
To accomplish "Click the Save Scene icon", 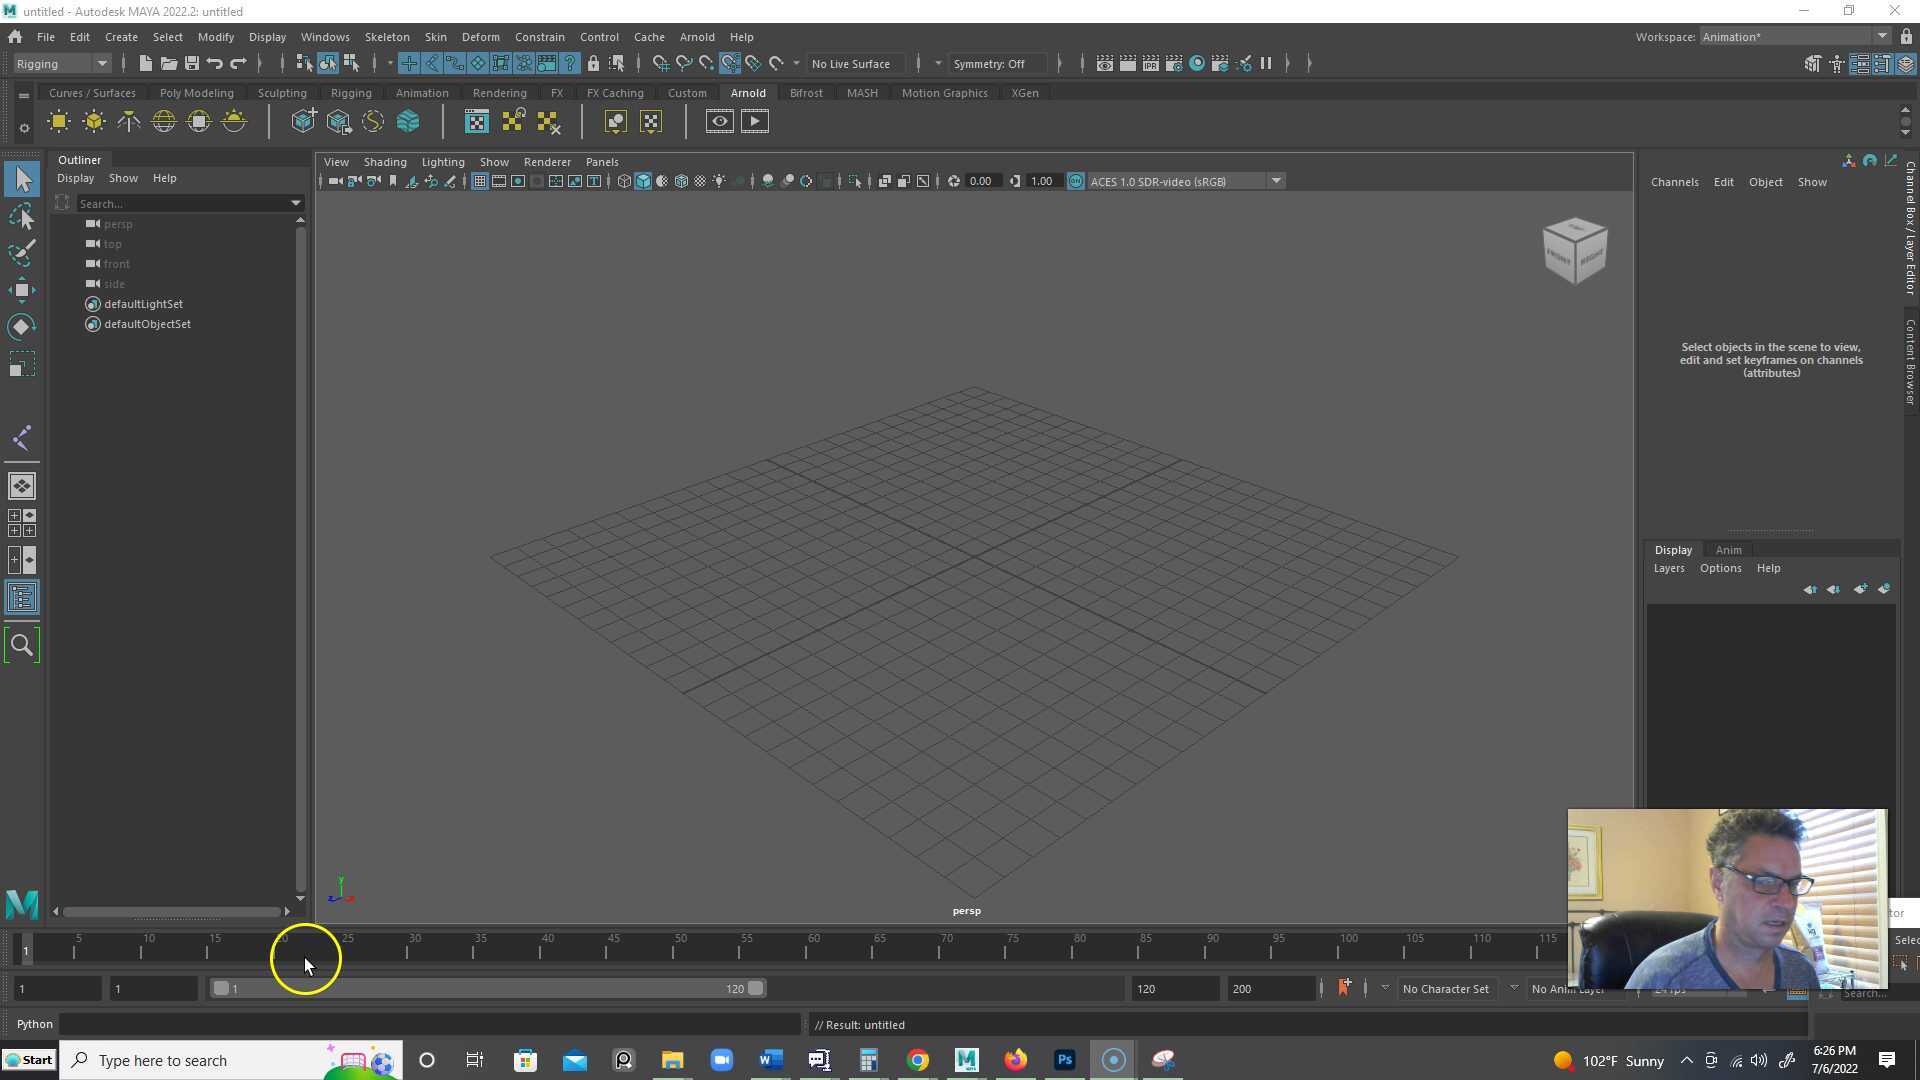I will (x=192, y=63).
